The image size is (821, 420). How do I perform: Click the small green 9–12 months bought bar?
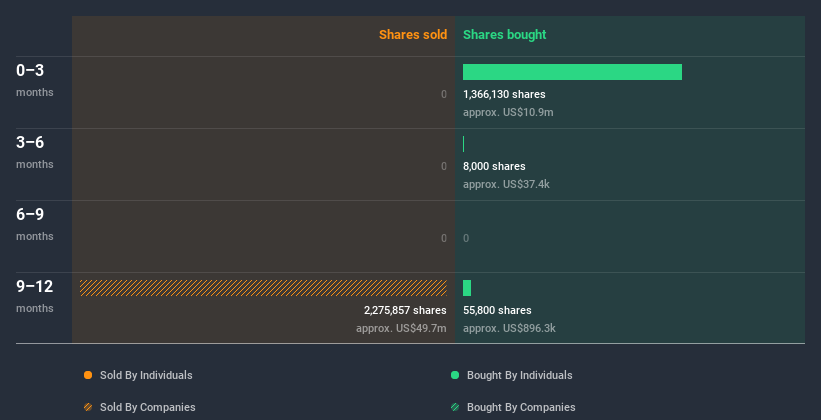tap(467, 288)
